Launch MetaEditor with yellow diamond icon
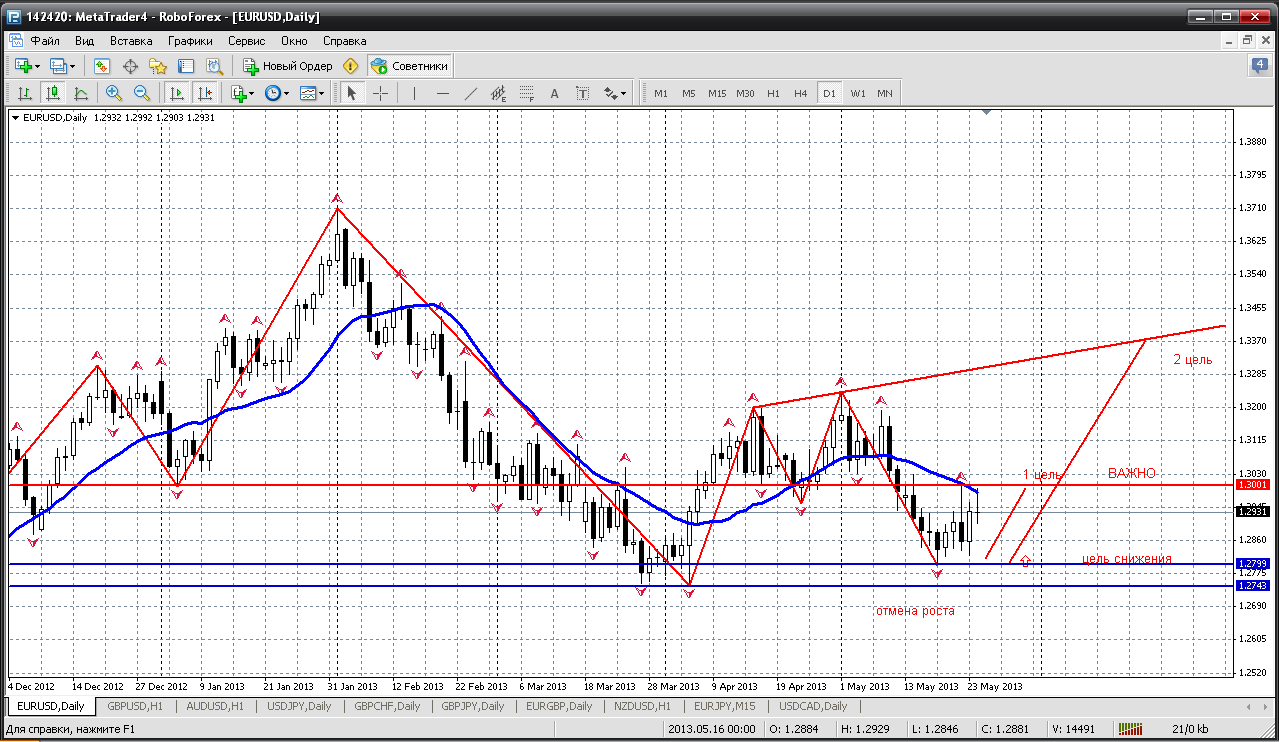The height and width of the screenshot is (742, 1279). [350, 66]
